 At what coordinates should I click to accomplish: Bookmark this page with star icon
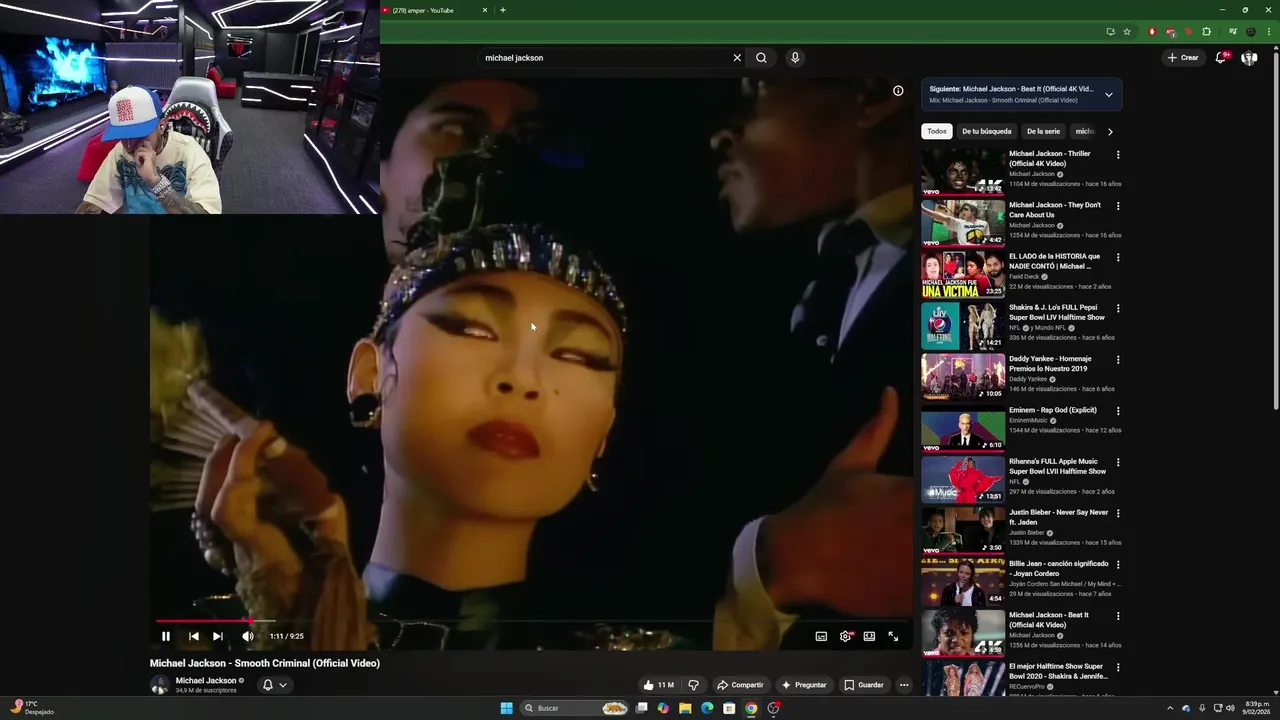(x=1127, y=32)
